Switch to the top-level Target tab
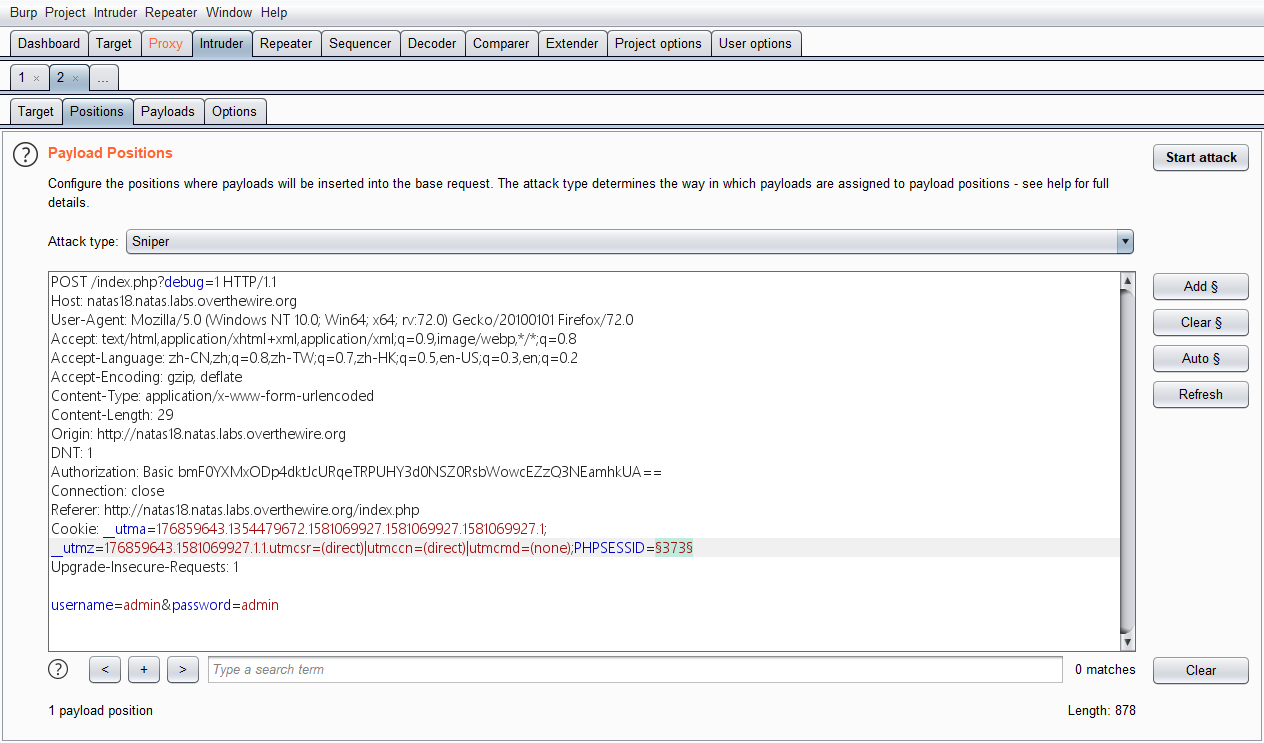The image size is (1264, 743). [114, 44]
